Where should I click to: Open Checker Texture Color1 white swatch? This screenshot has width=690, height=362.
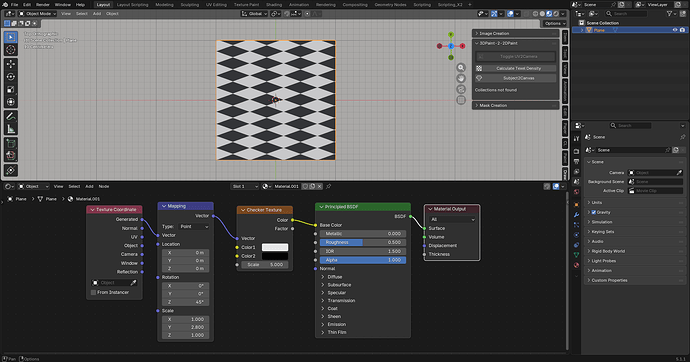tap(275, 247)
